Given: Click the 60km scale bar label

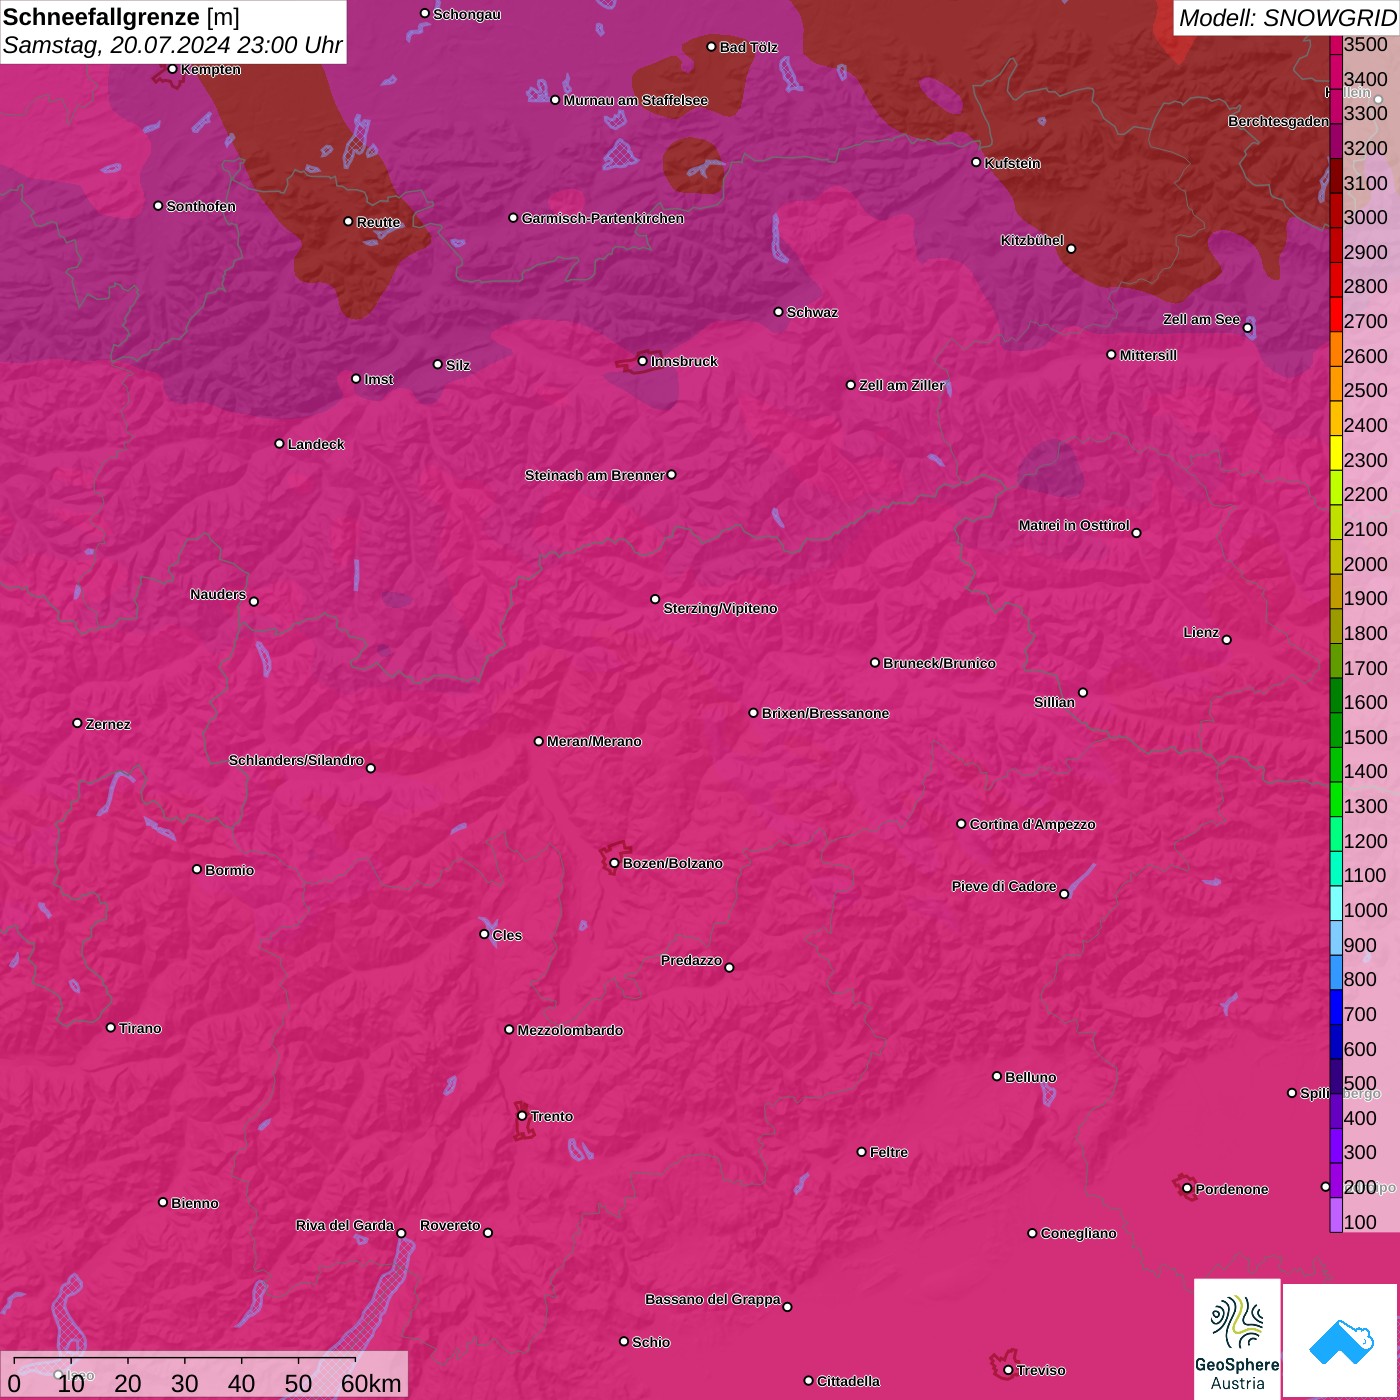Looking at the screenshot, I should point(371,1383).
